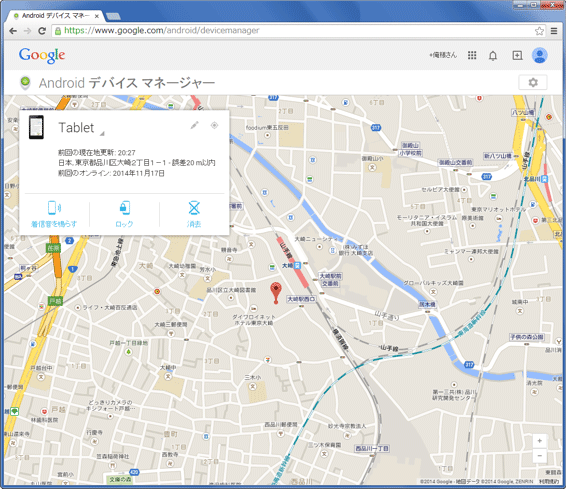Screen dimensions: 566x489
Task: Click the 三木小 school map label
Action: point(253,377)
